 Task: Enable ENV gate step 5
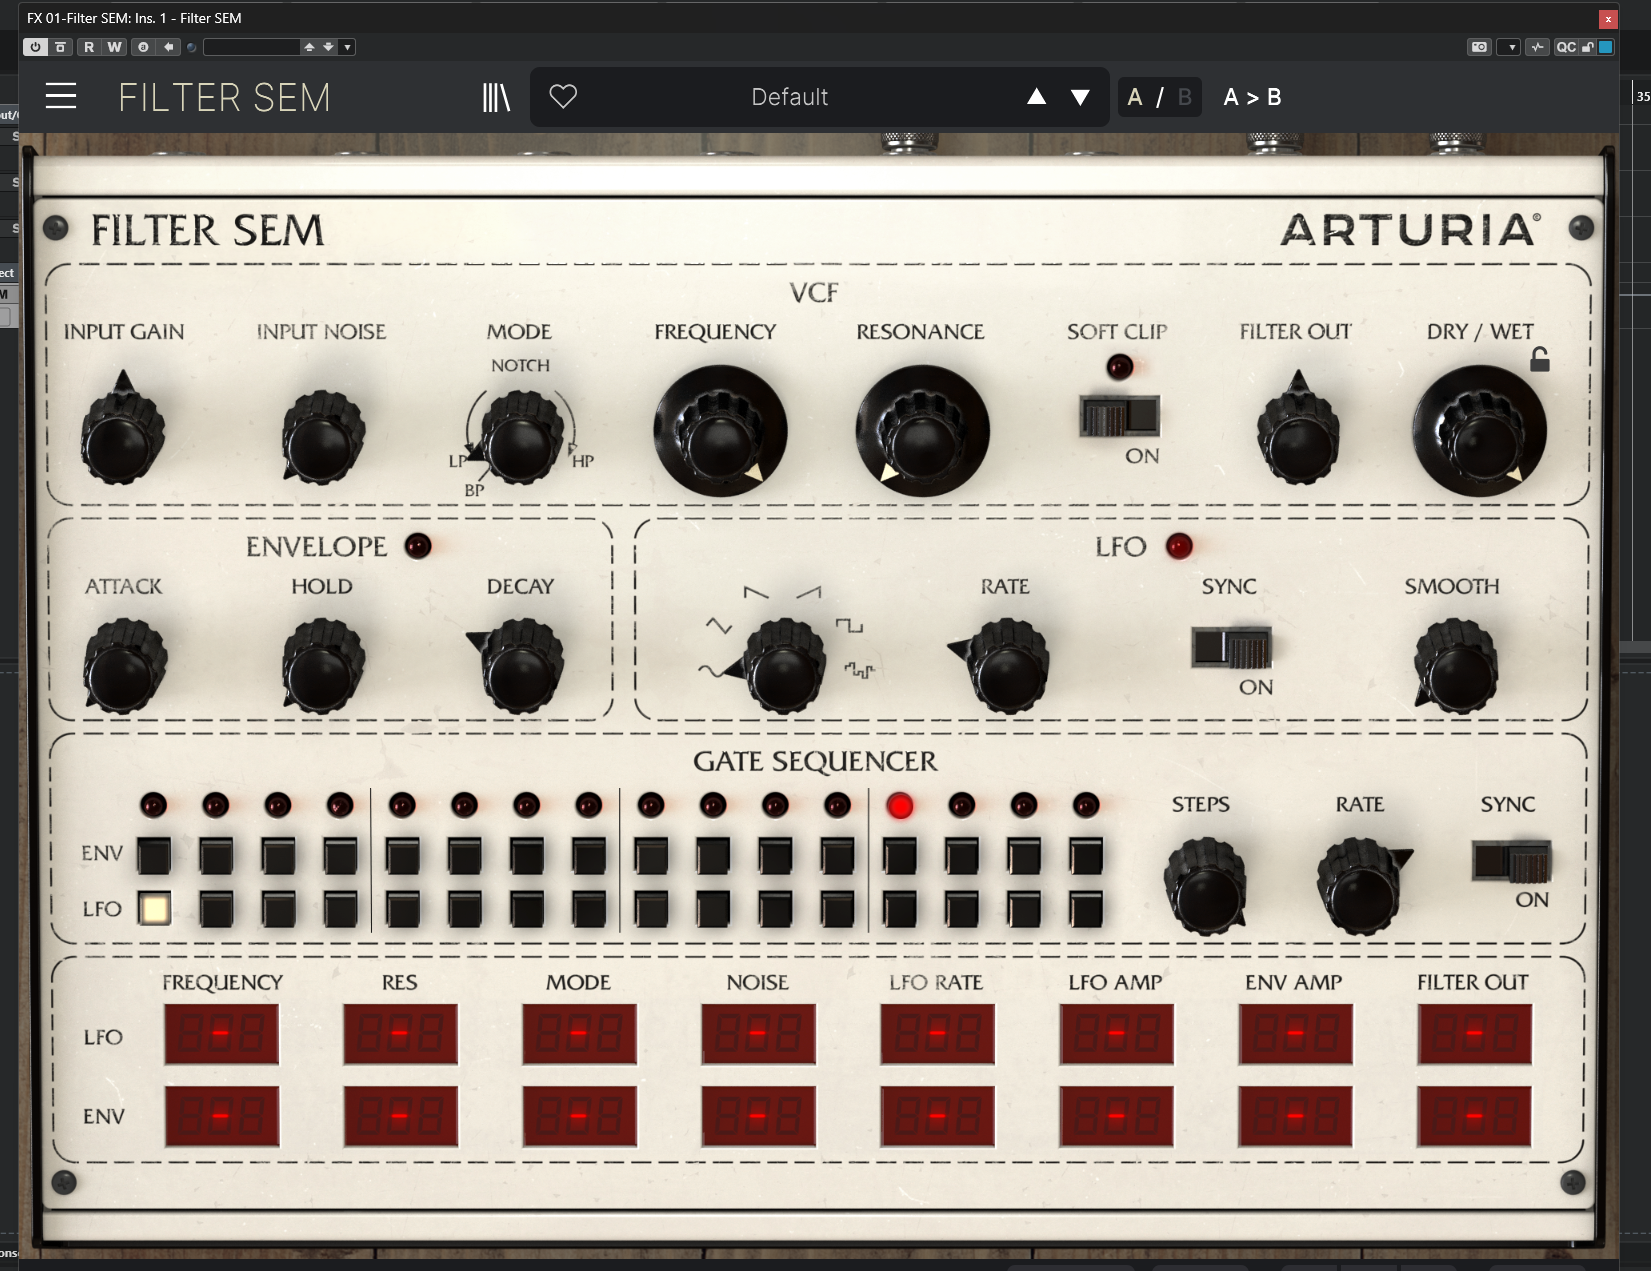tap(402, 856)
